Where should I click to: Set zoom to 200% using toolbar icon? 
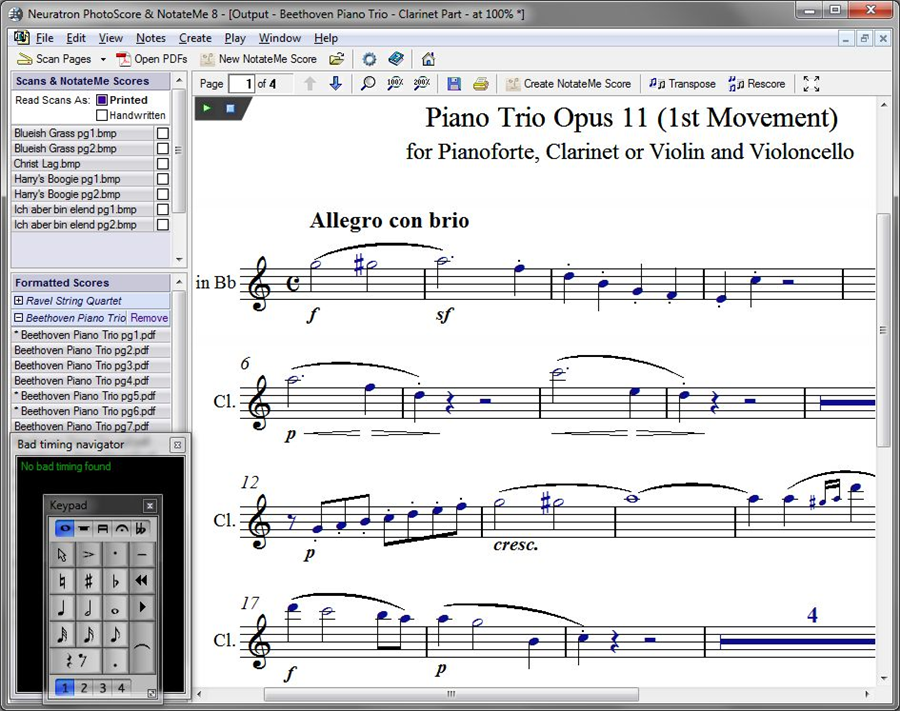pos(422,84)
